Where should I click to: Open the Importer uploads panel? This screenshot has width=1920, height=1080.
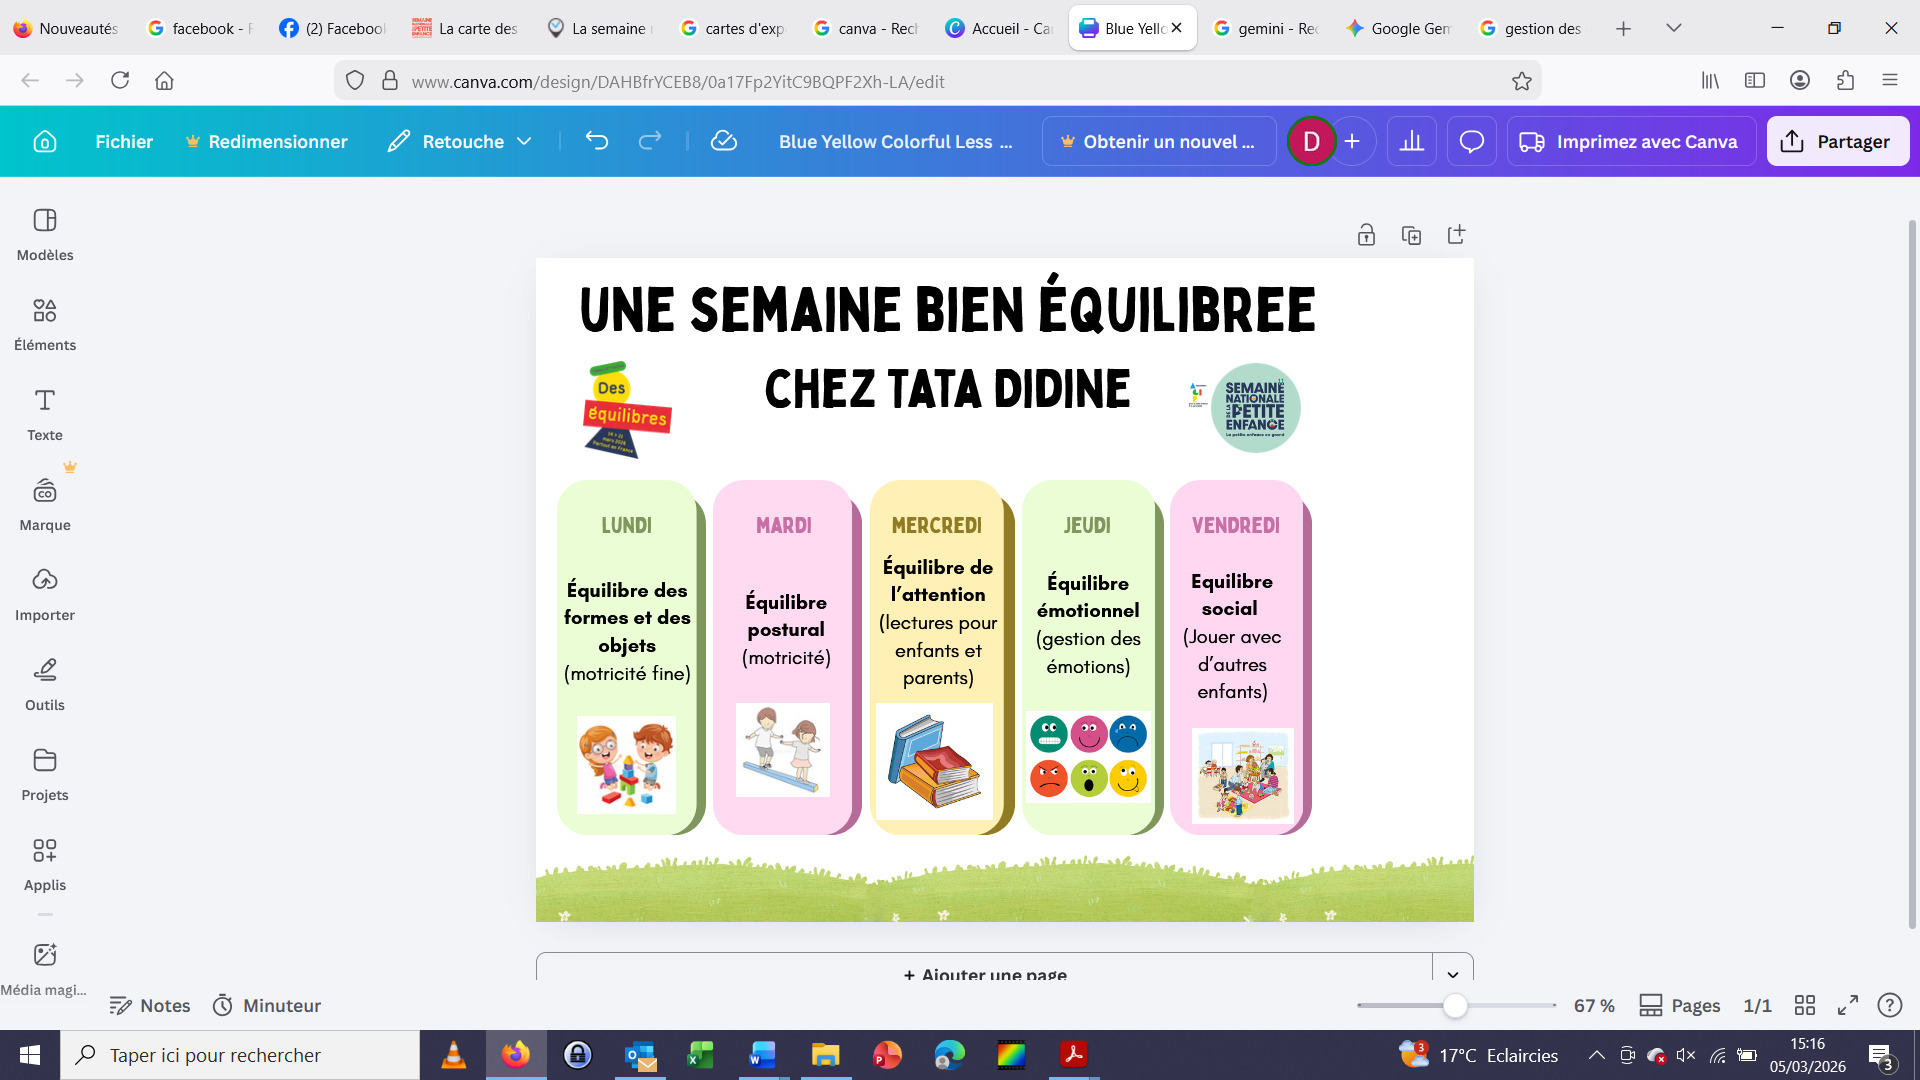click(x=44, y=593)
